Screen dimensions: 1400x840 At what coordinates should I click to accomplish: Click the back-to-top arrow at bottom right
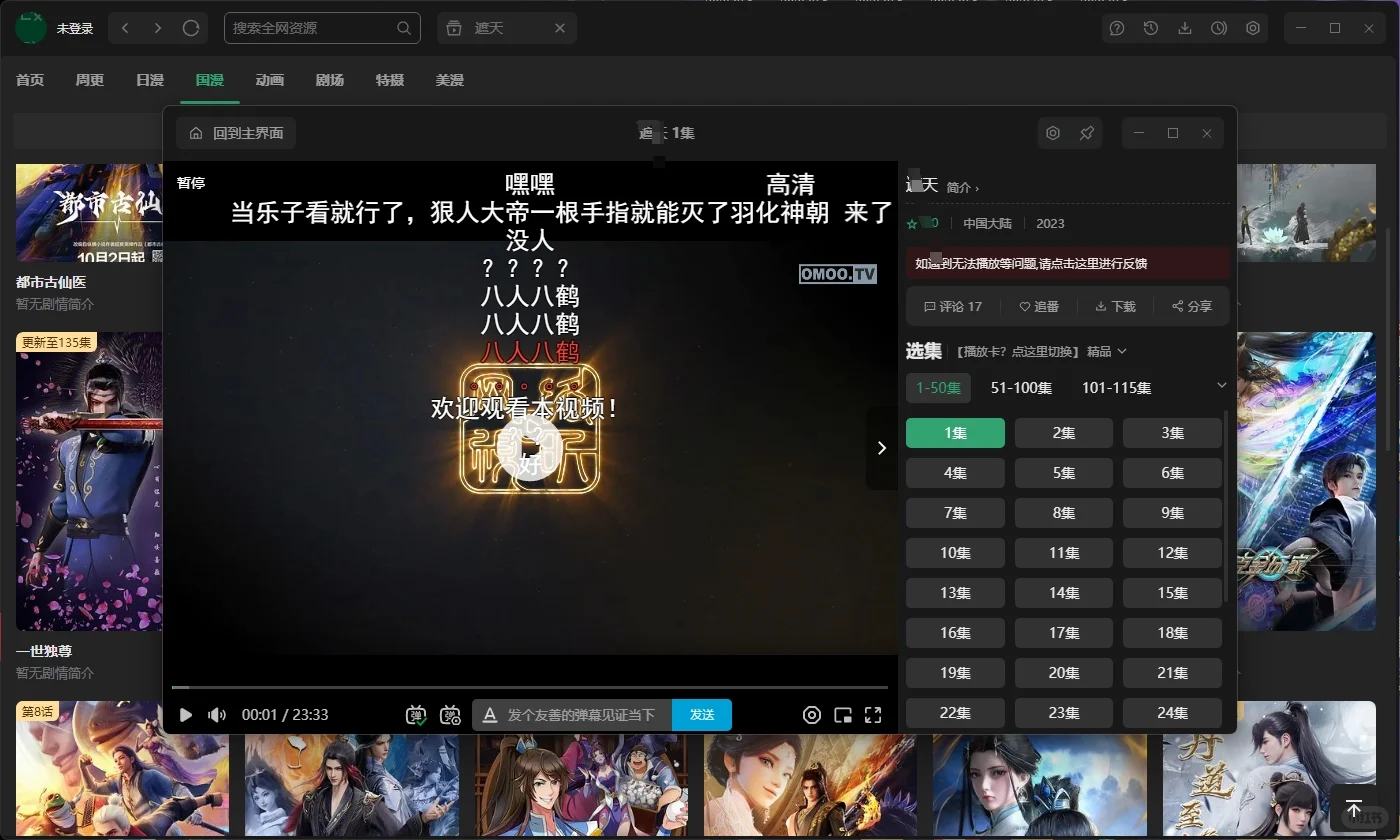(1355, 808)
